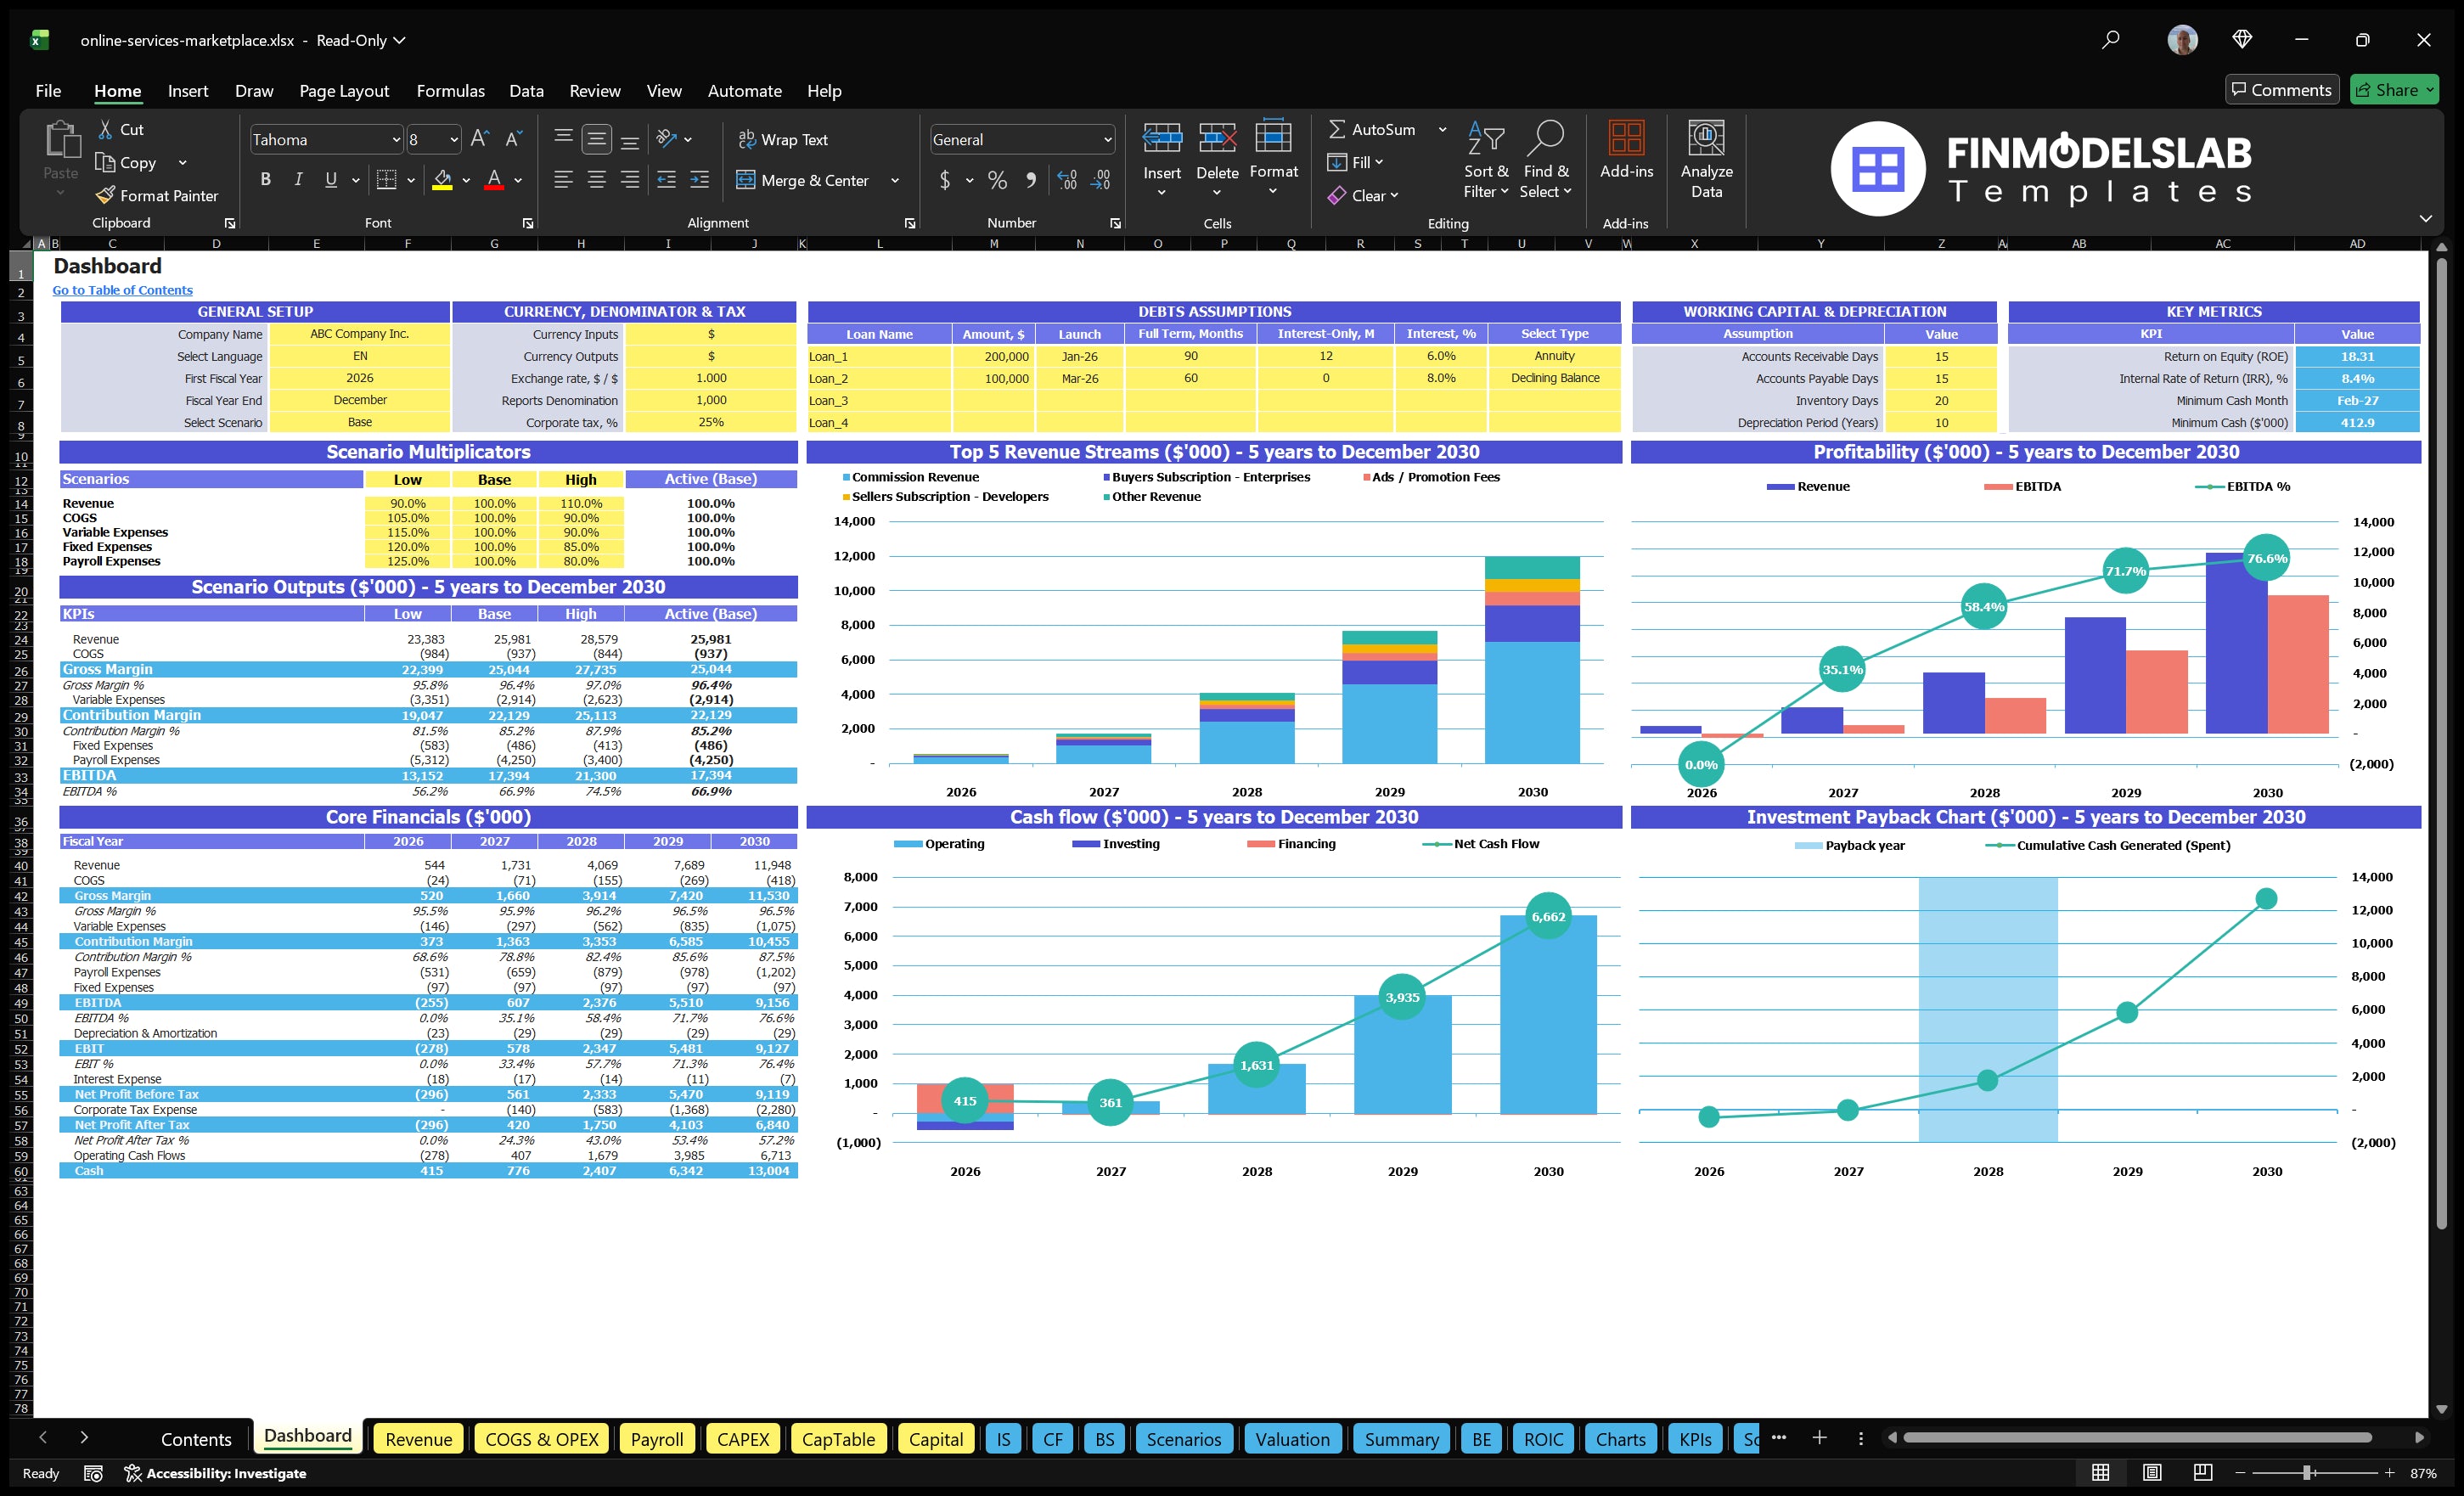
Task: Toggle italic formatting
Action: click(297, 179)
